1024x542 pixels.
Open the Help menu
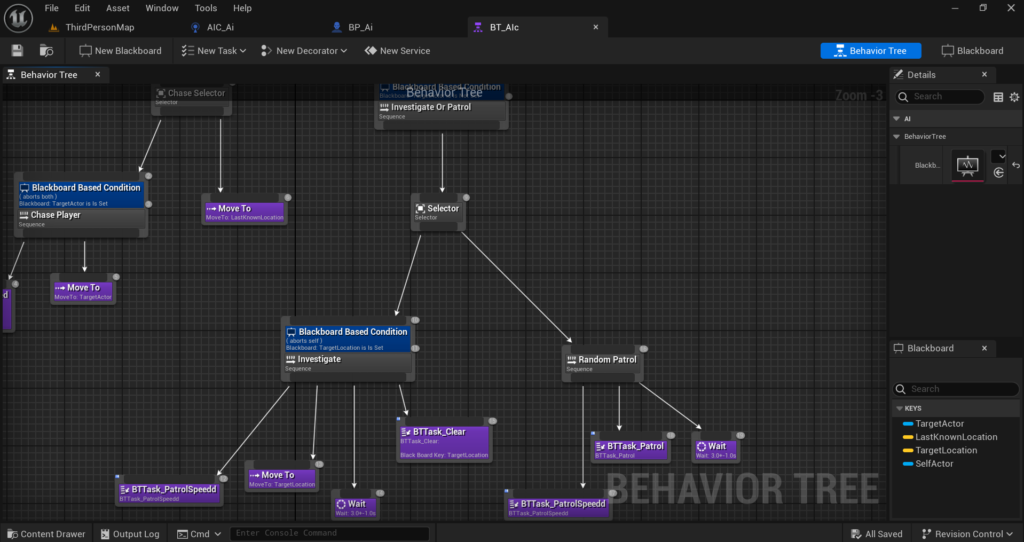coord(242,8)
